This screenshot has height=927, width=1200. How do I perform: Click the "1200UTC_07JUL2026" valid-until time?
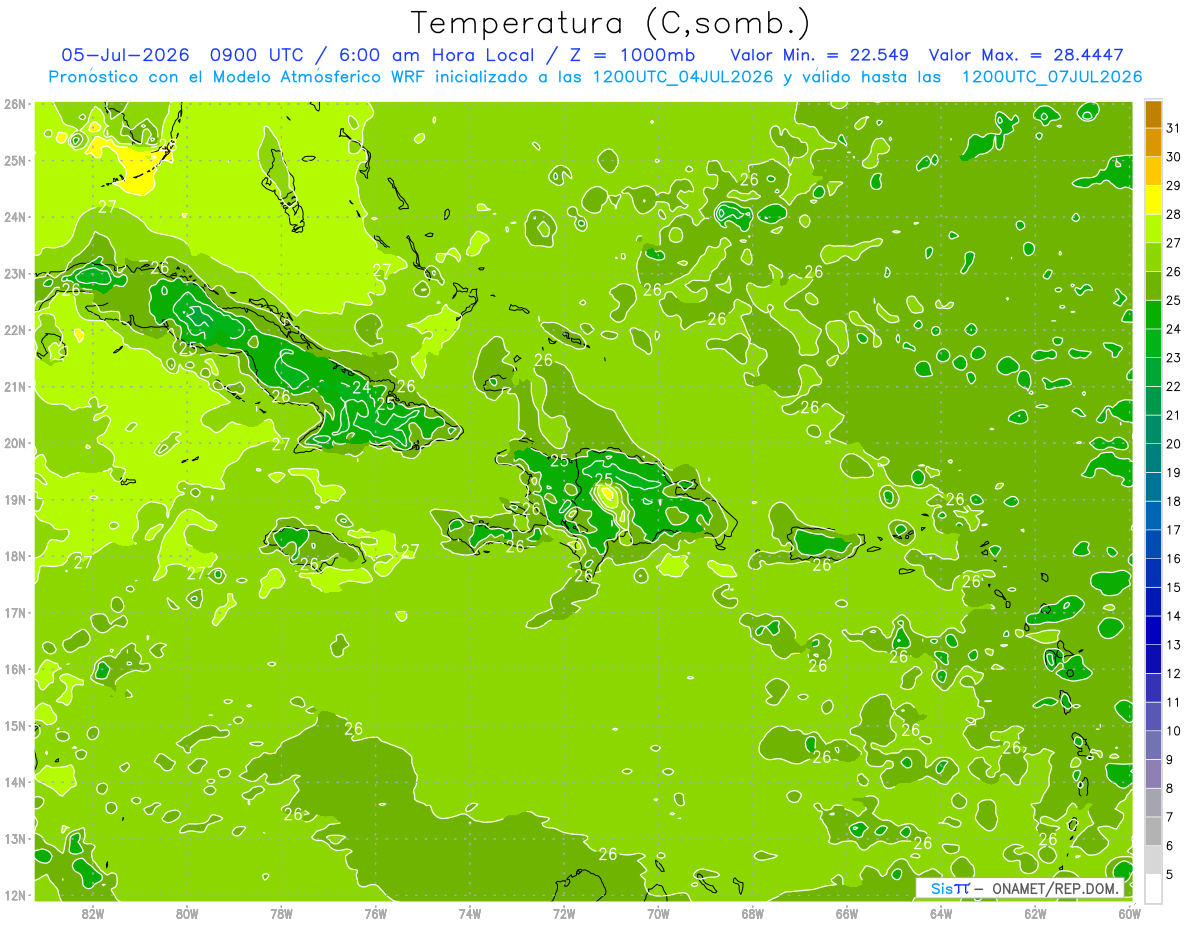(x=1052, y=76)
